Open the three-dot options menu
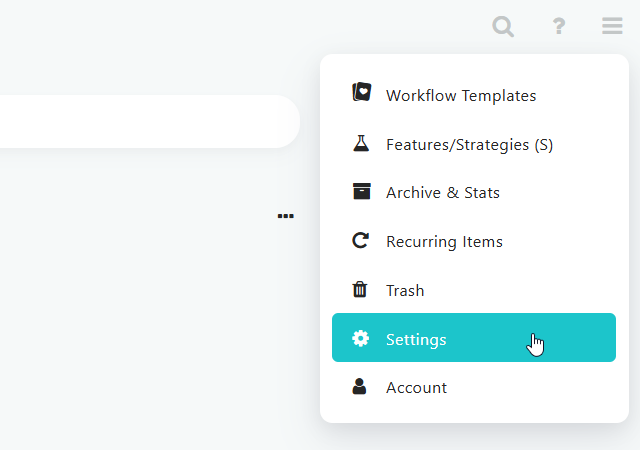The width and height of the screenshot is (640, 450). click(x=285, y=216)
